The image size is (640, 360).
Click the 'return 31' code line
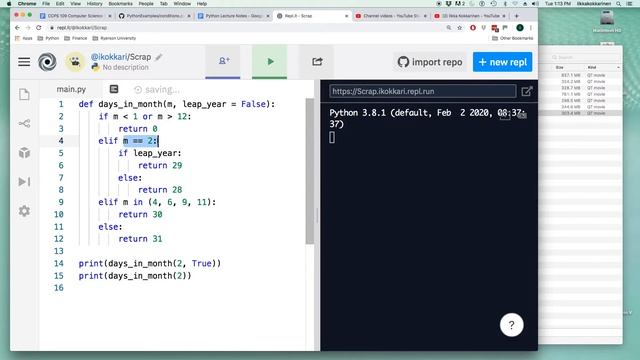(140, 239)
